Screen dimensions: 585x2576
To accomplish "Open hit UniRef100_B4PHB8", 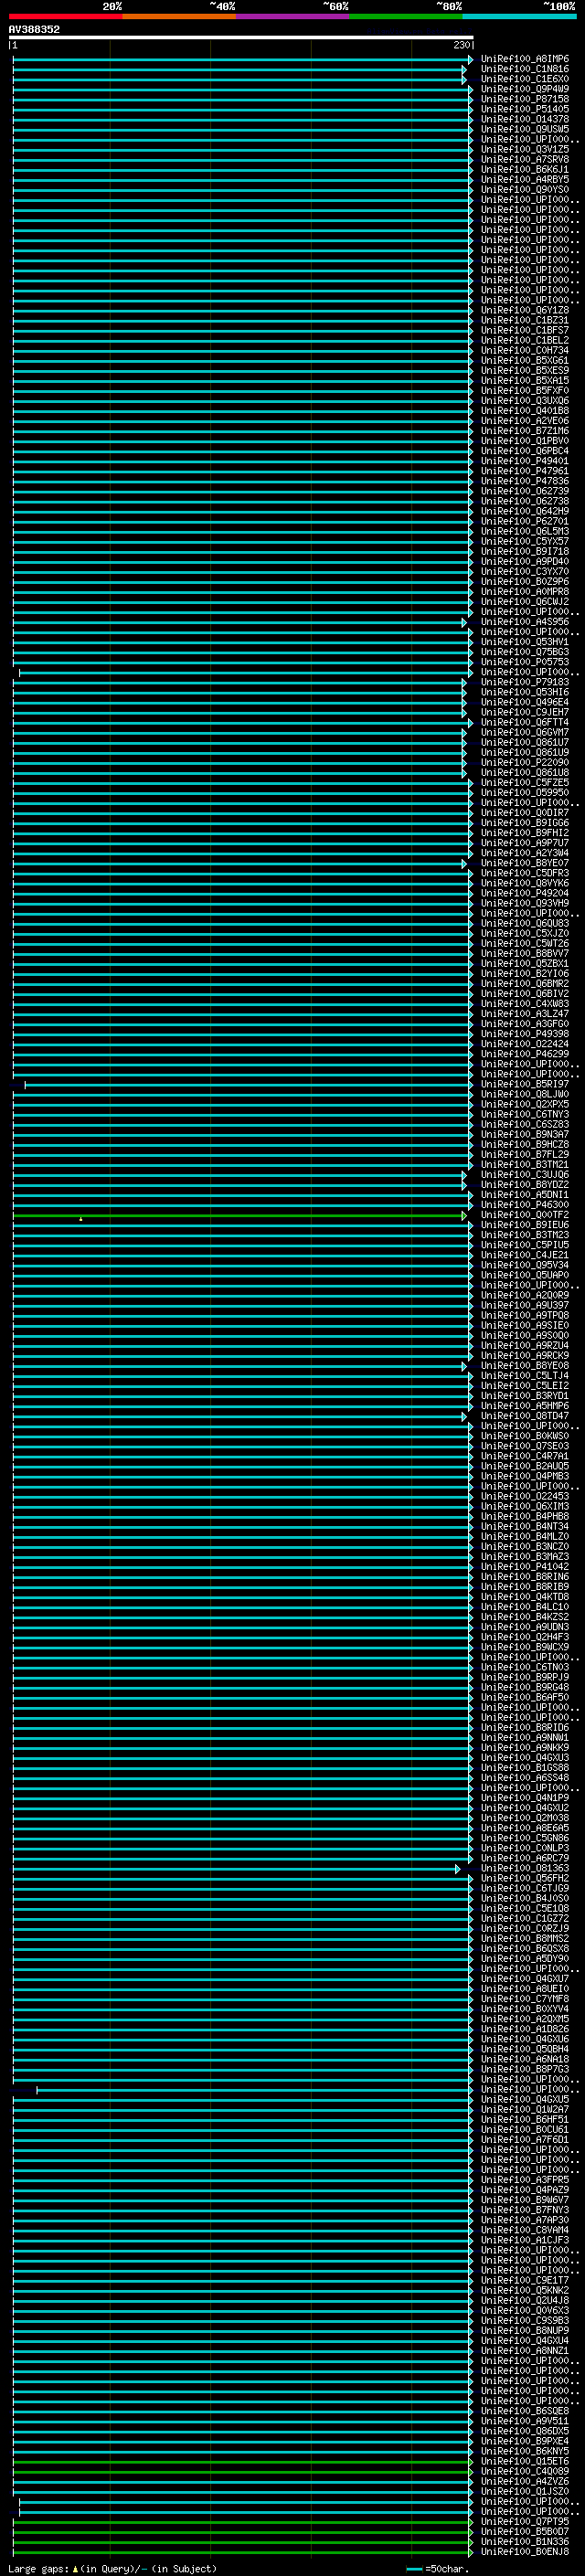I will click(x=525, y=1516).
